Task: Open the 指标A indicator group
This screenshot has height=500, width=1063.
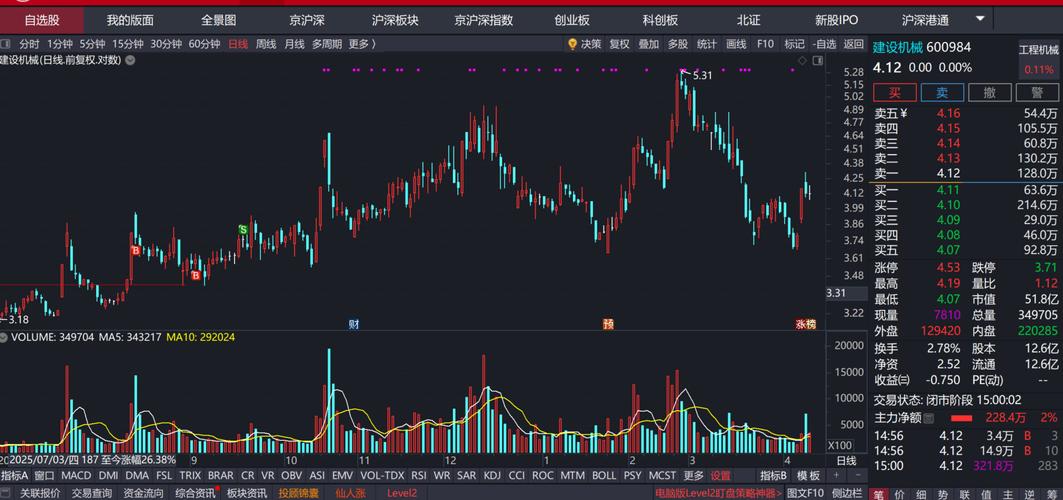Action: click(14, 476)
